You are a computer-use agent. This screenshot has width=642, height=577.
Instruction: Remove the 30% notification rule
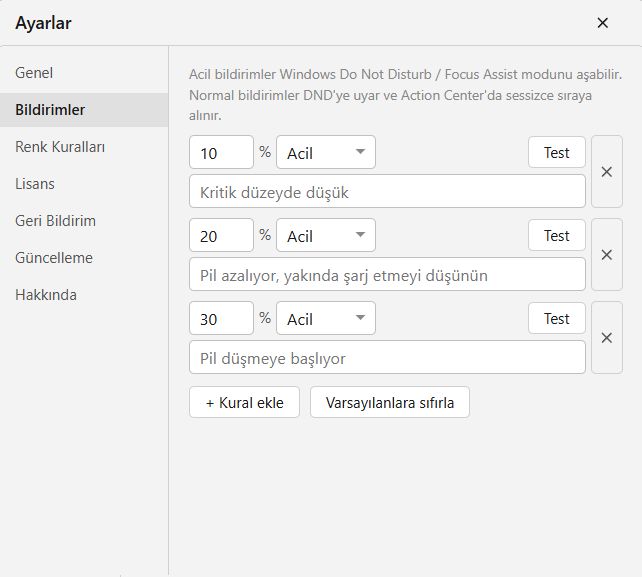point(607,338)
